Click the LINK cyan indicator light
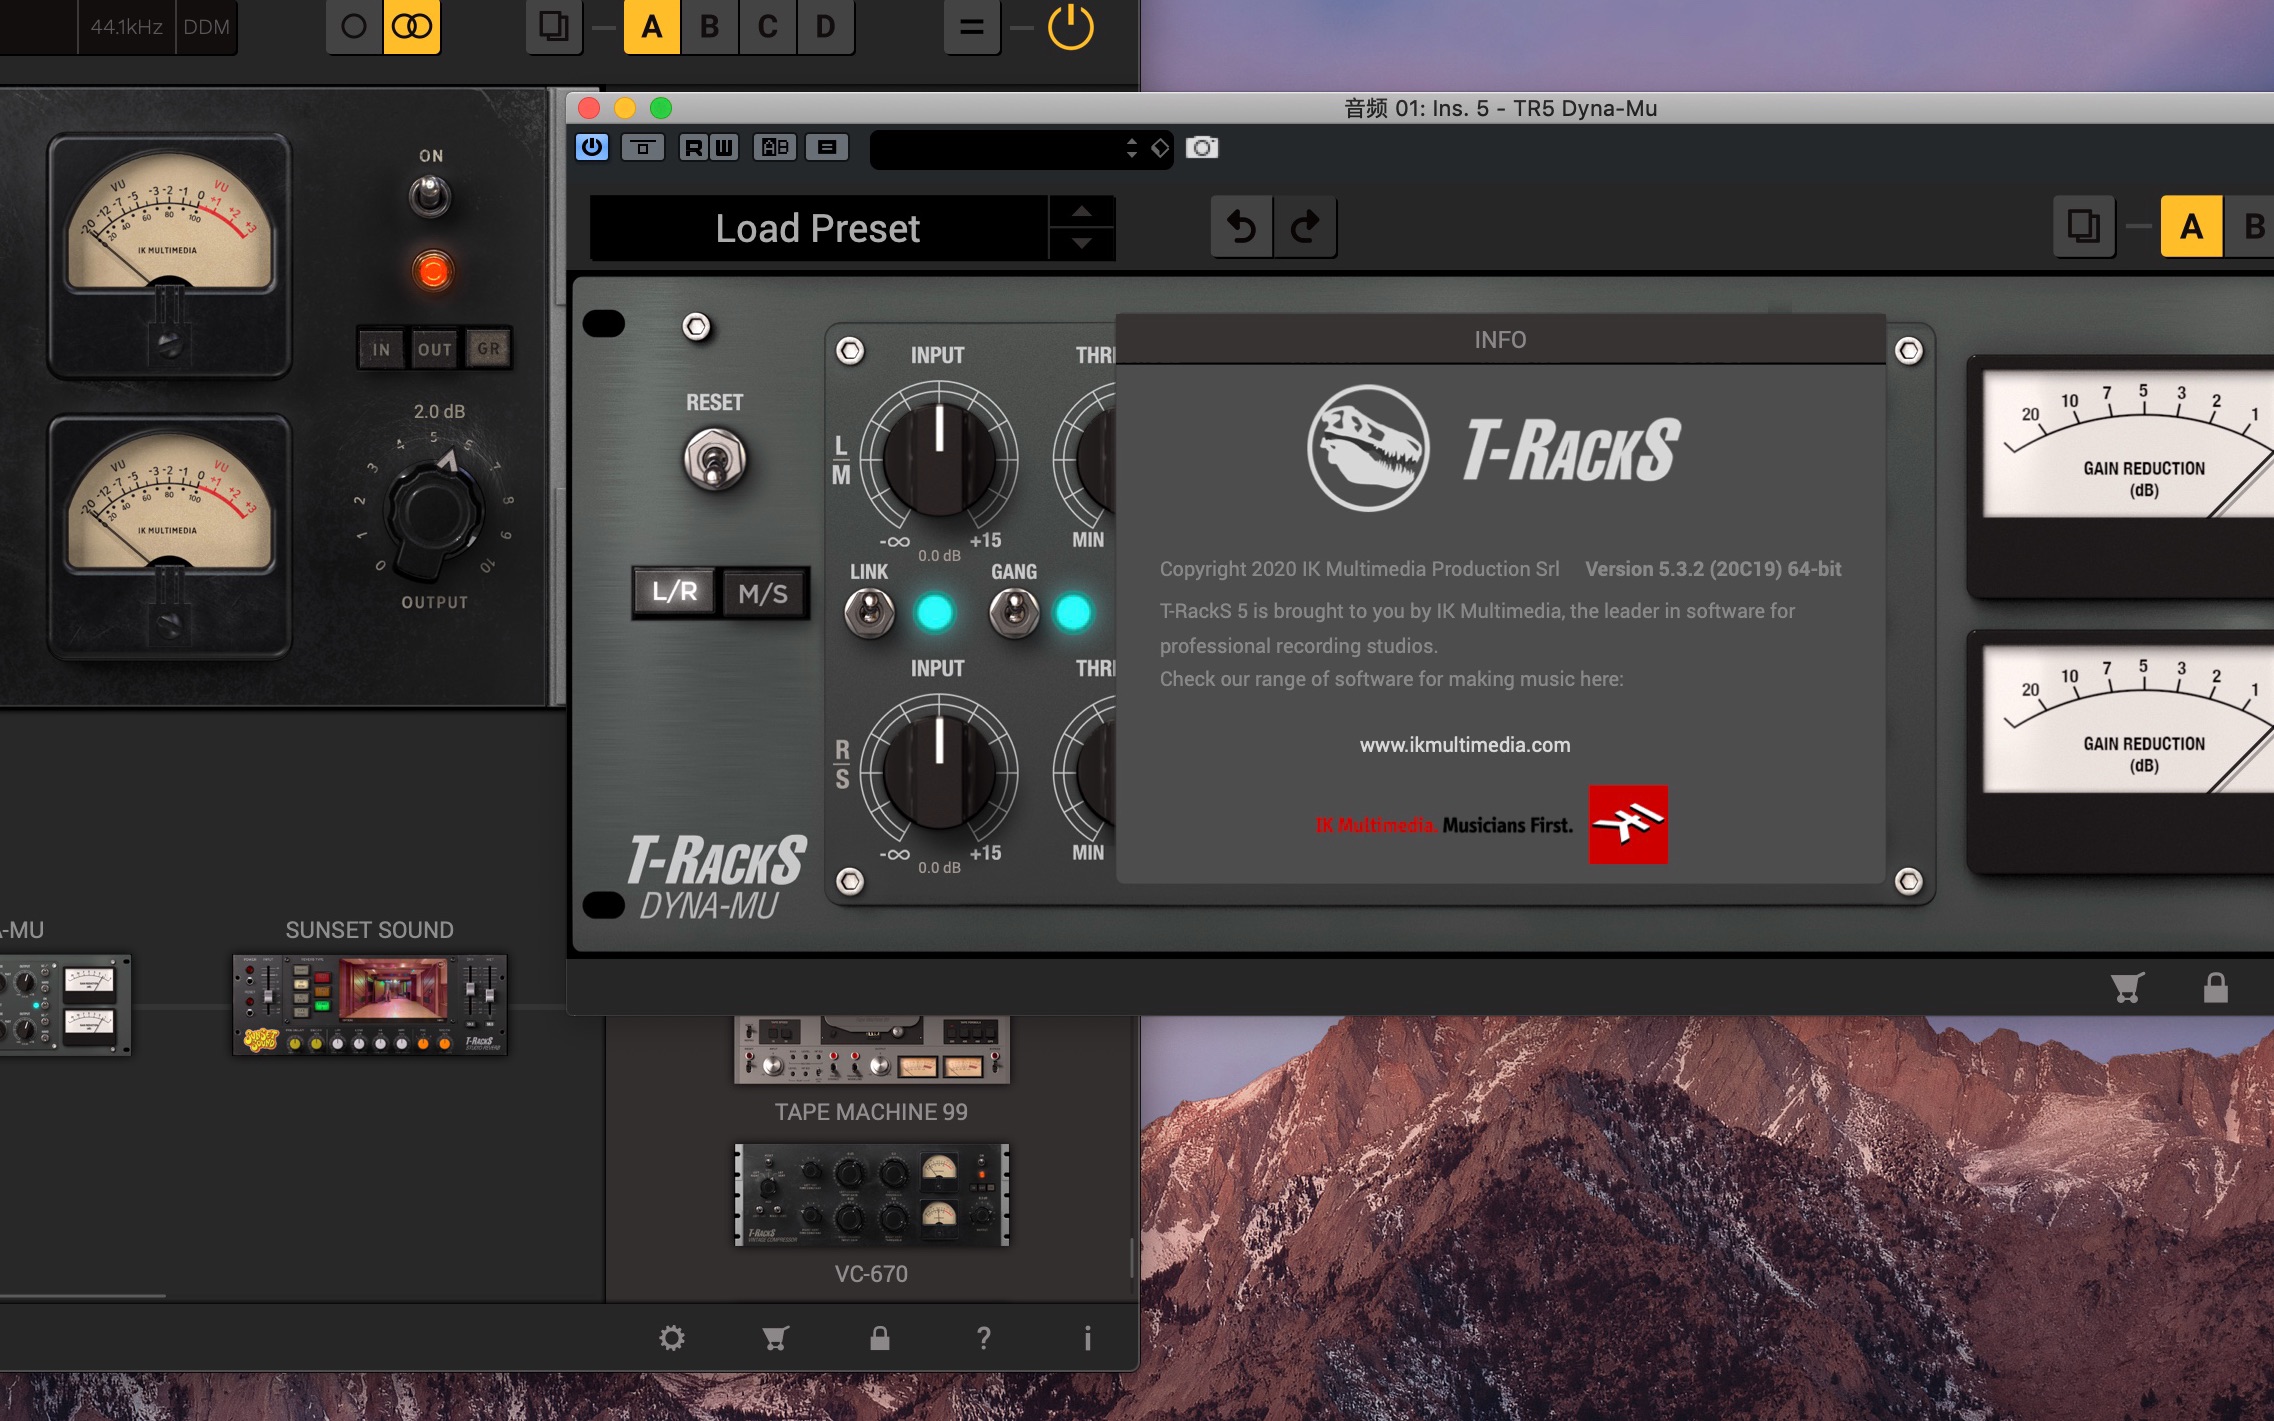The height and width of the screenshot is (1421, 2274). (935, 612)
